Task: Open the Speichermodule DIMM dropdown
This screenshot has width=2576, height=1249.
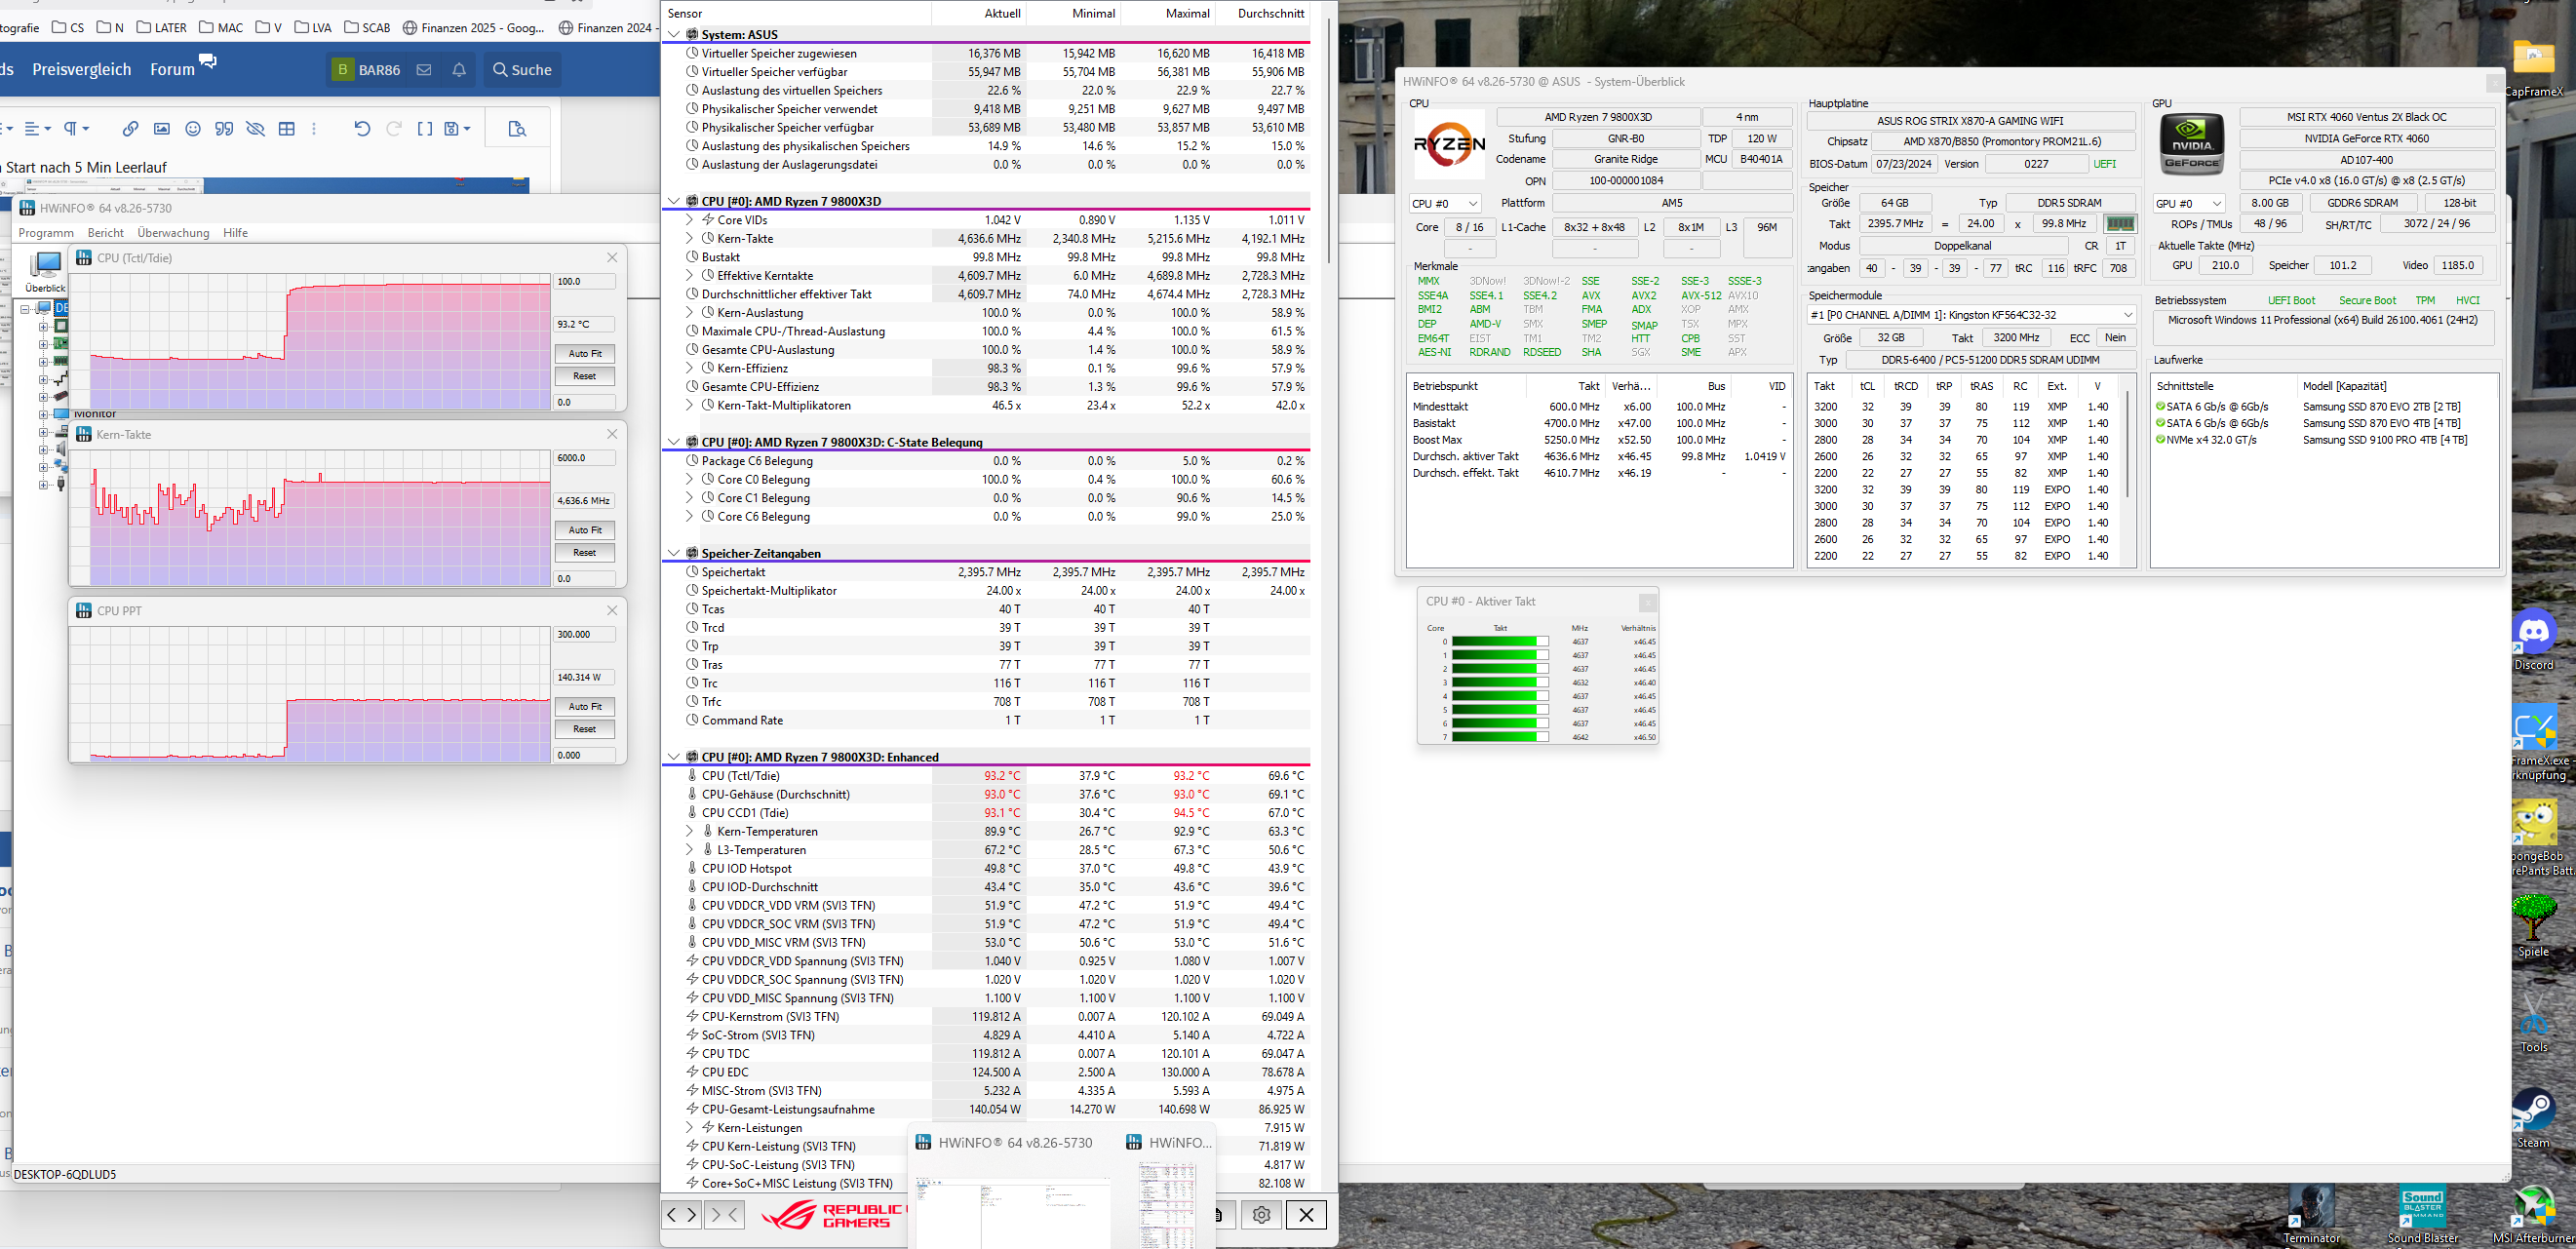Action: pos(1970,315)
